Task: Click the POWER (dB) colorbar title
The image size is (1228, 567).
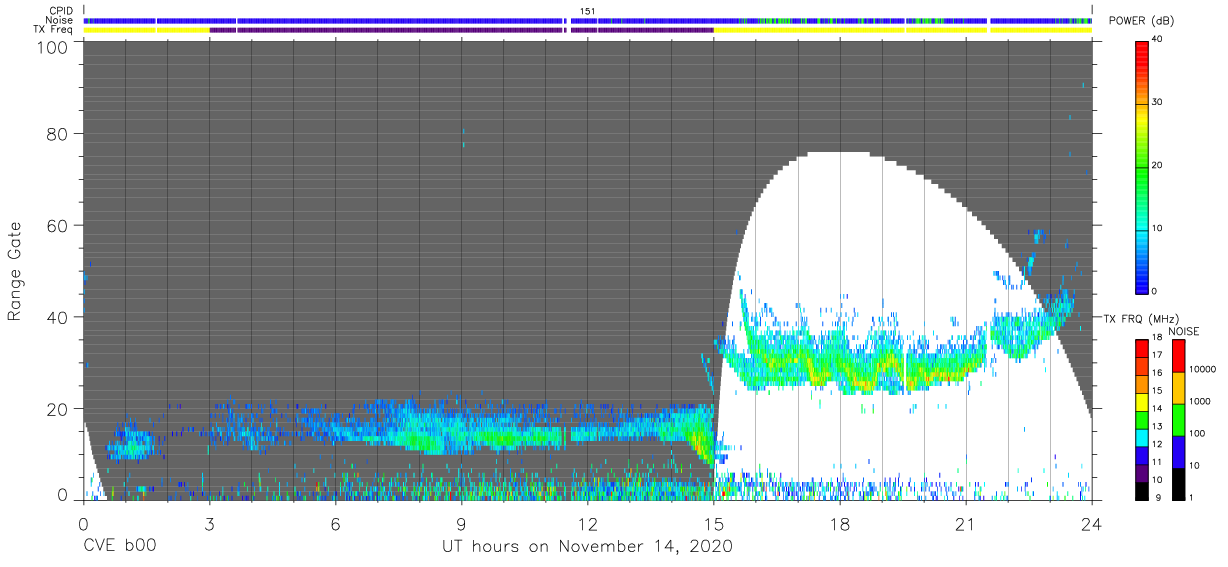Action: pos(1140,21)
